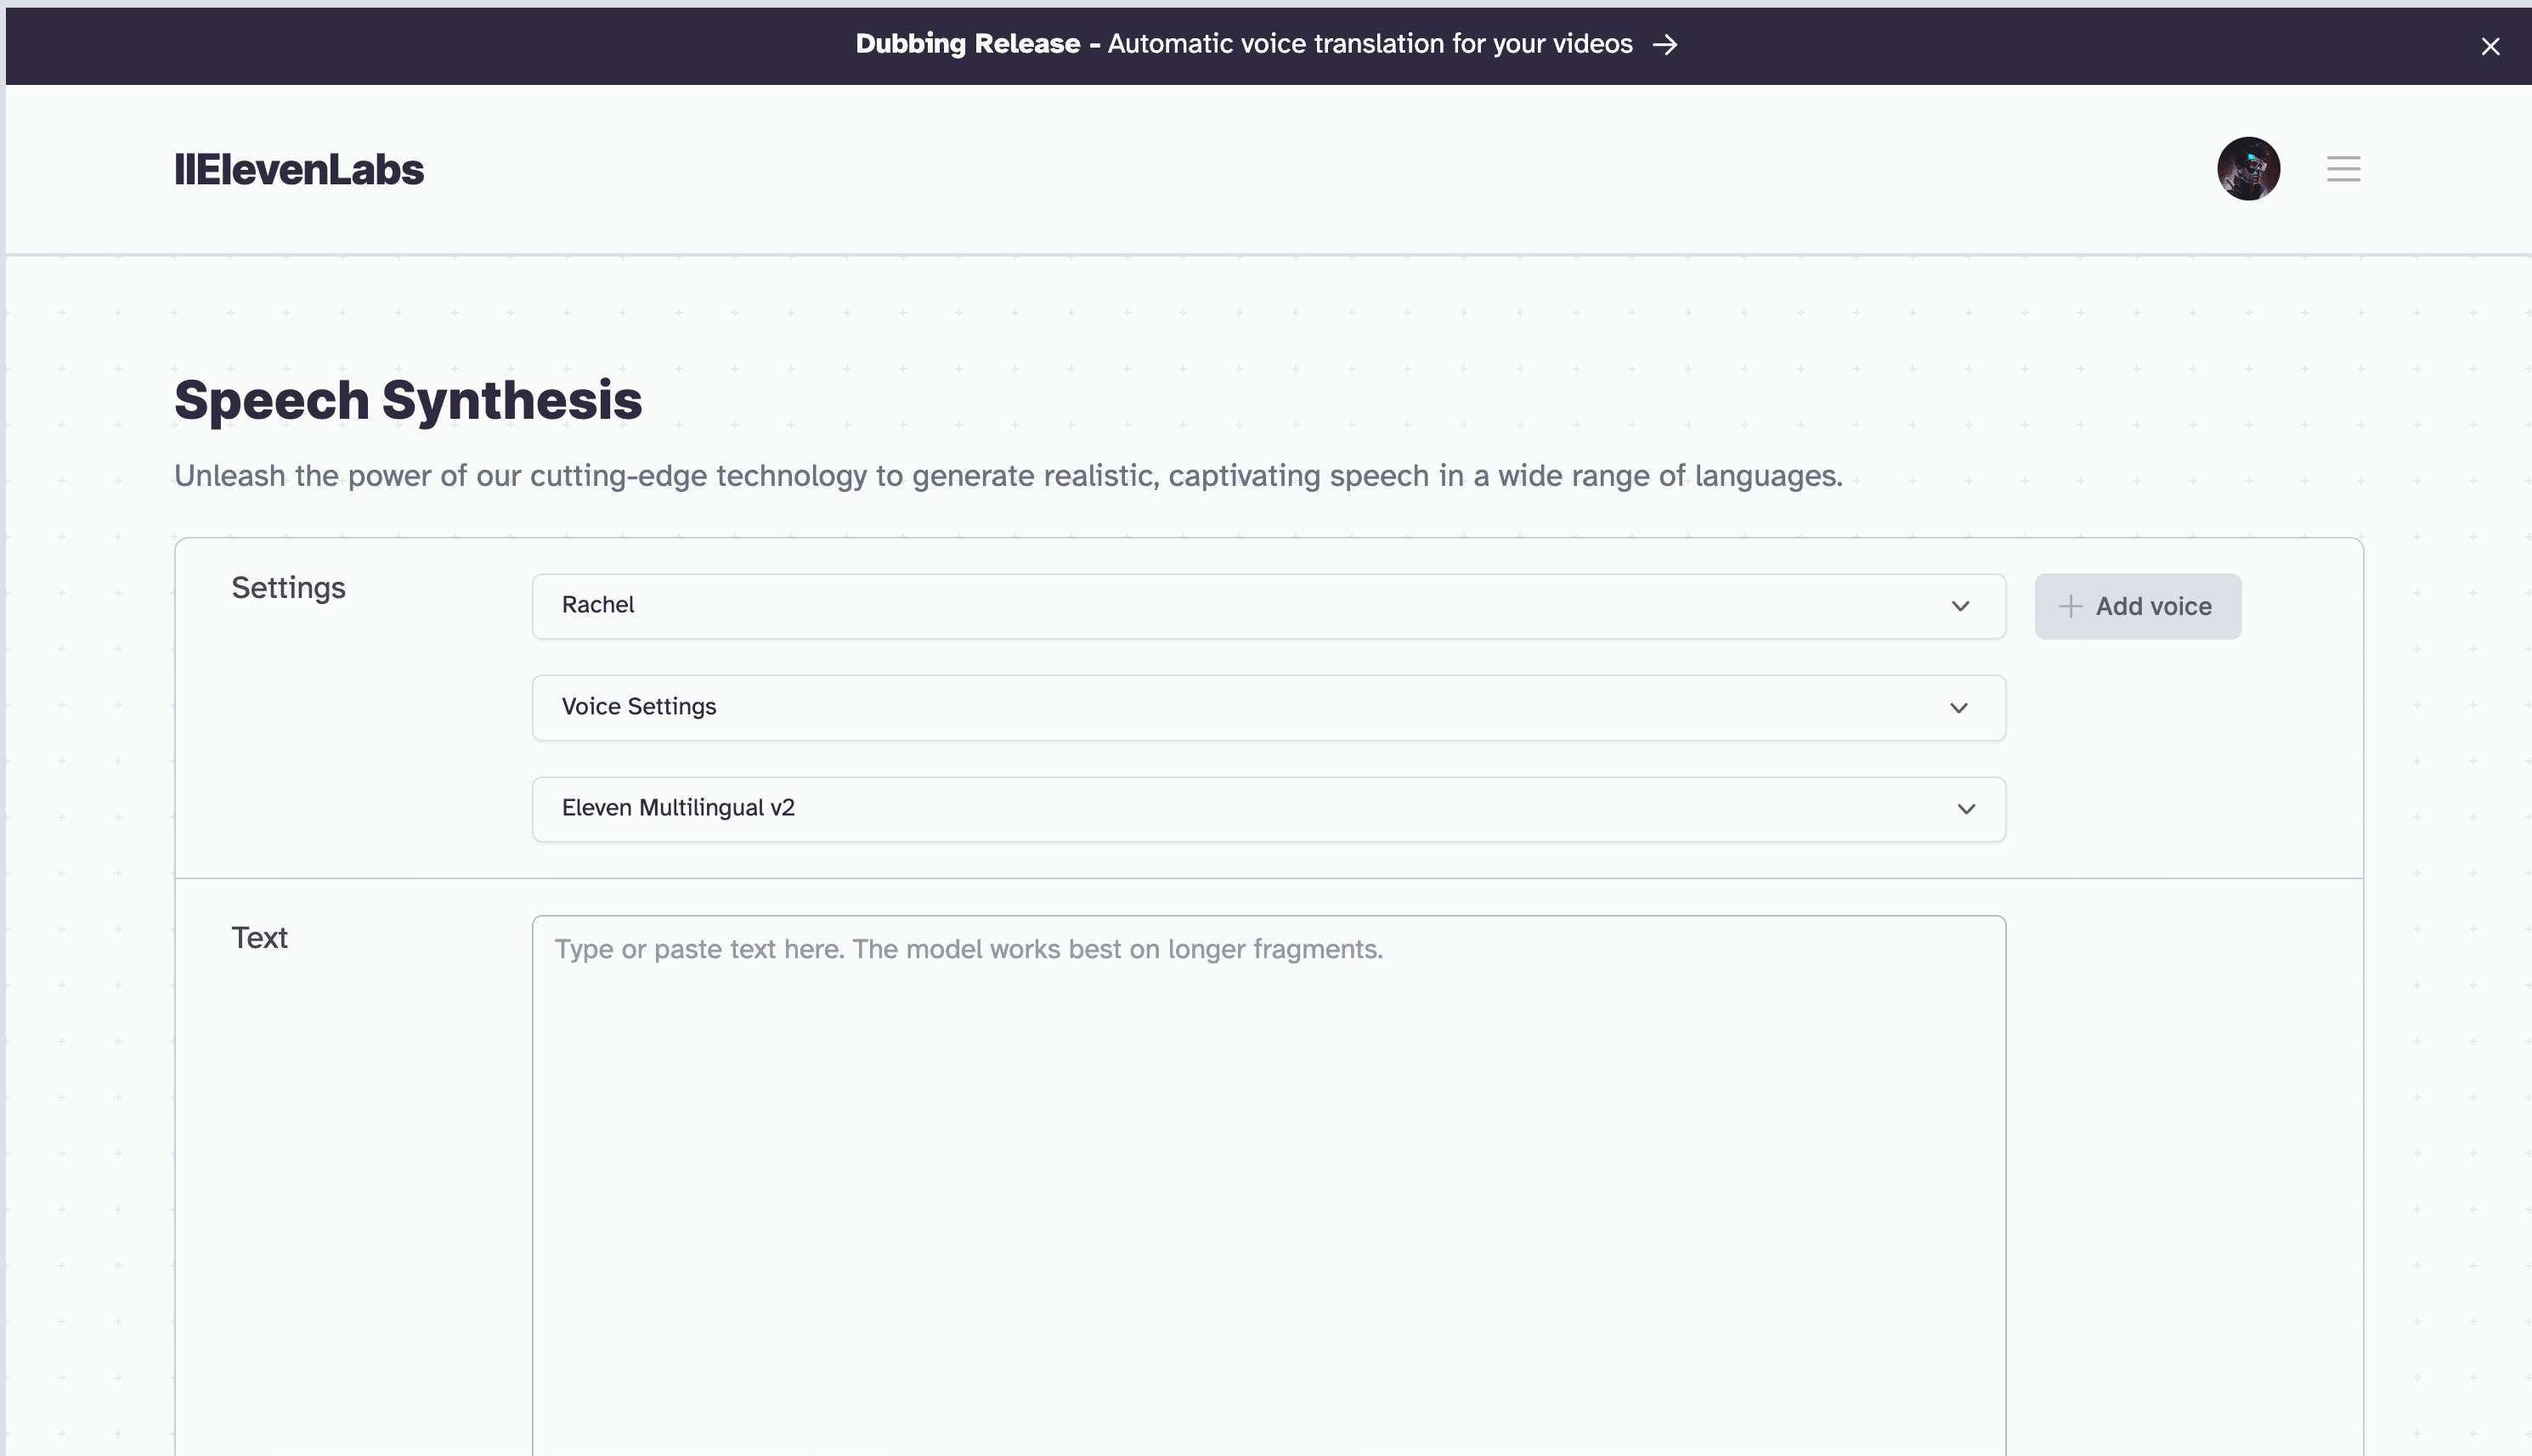Click the Text section label
The image size is (2532, 1456).
coord(259,938)
